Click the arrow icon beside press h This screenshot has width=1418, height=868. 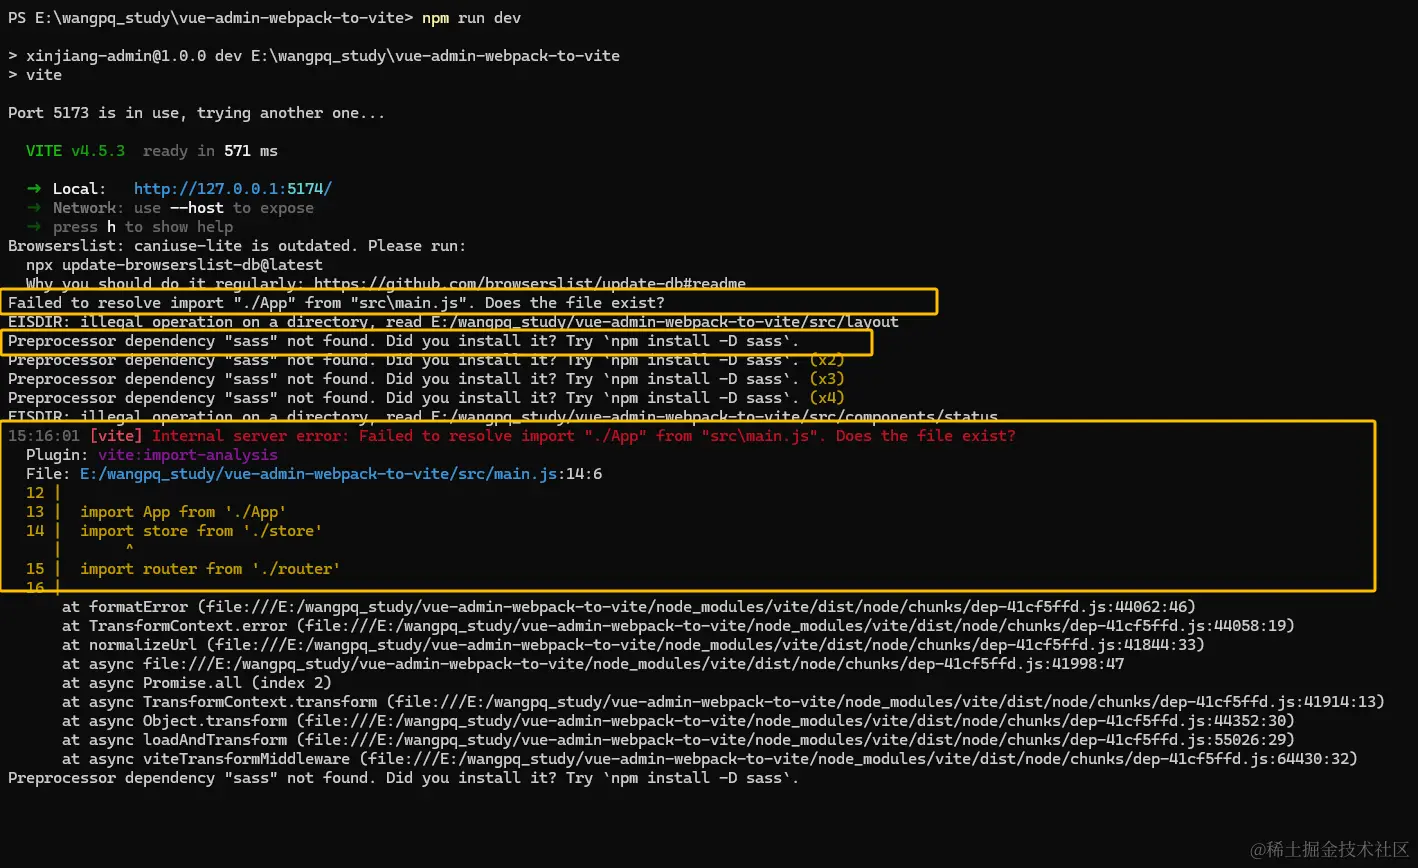pyautogui.click(x=34, y=227)
